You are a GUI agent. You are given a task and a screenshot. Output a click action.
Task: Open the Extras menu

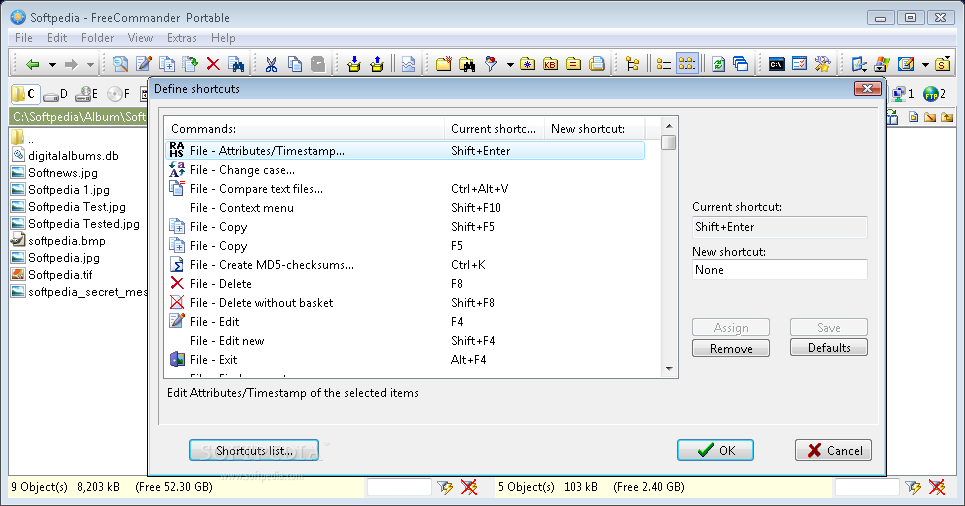(x=182, y=38)
